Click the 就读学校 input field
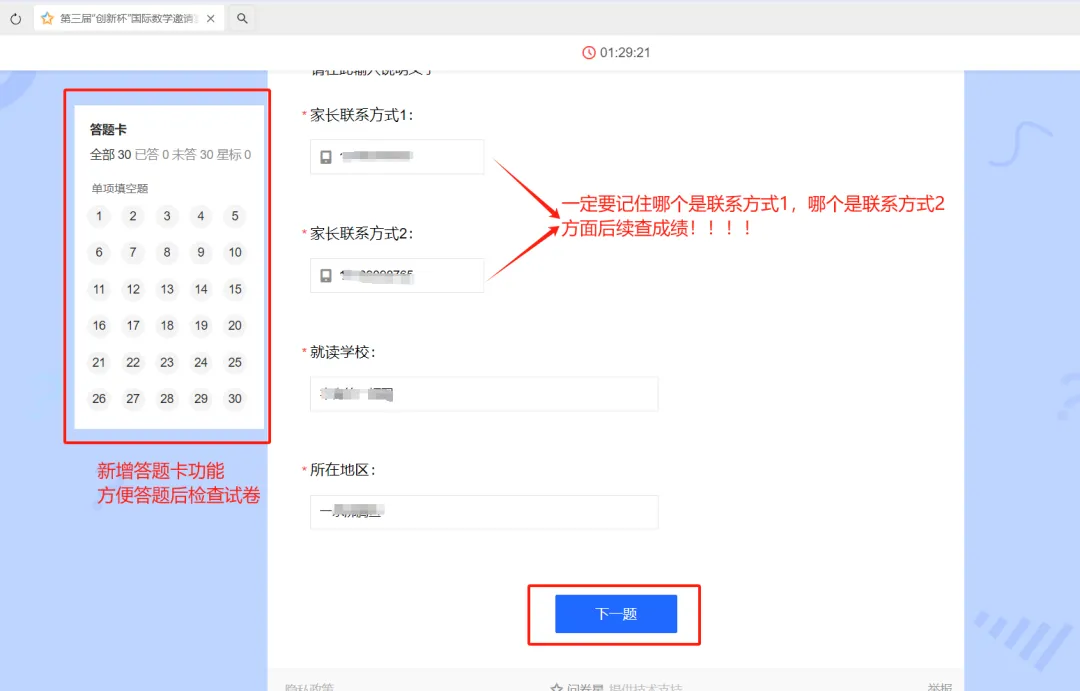 point(484,394)
